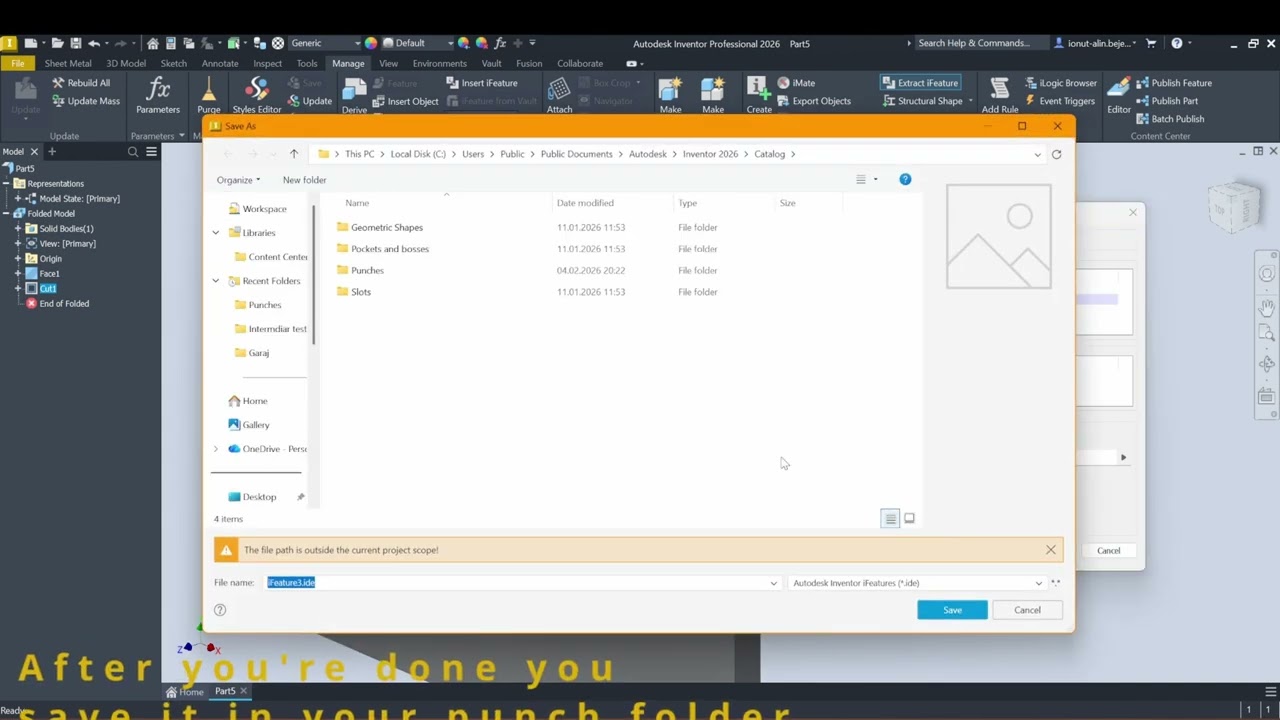Click the refresh icon beside the address bar
The image size is (1280, 720).
pyautogui.click(x=1056, y=154)
